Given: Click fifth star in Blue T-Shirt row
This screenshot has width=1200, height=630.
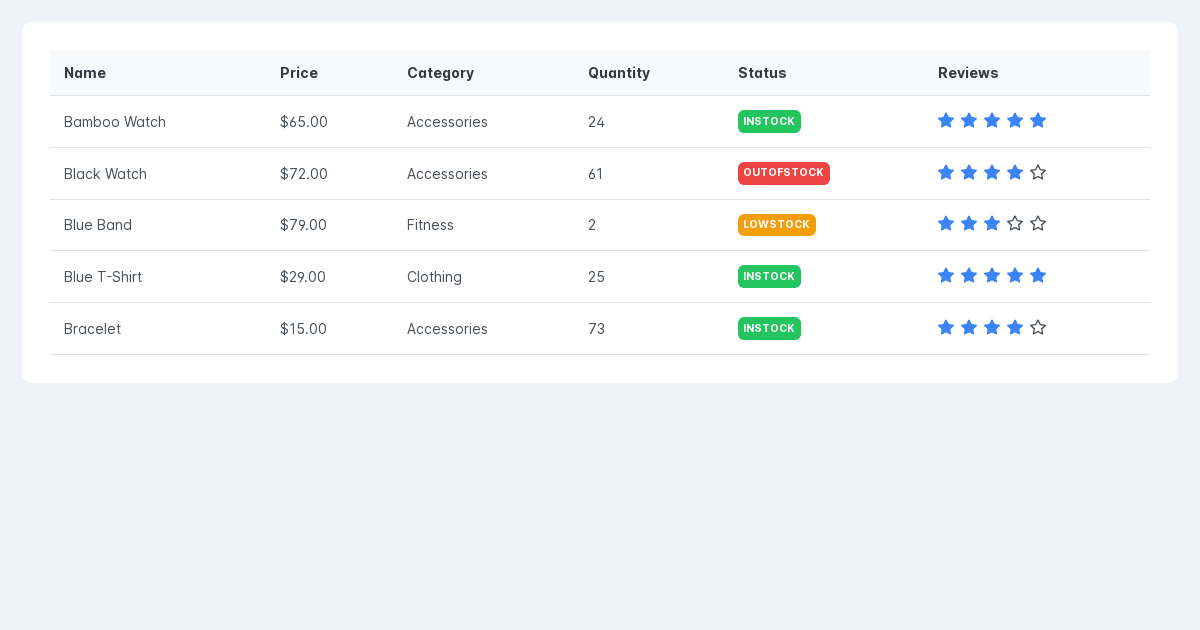Looking at the screenshot, I should (x=1038, y=276).
